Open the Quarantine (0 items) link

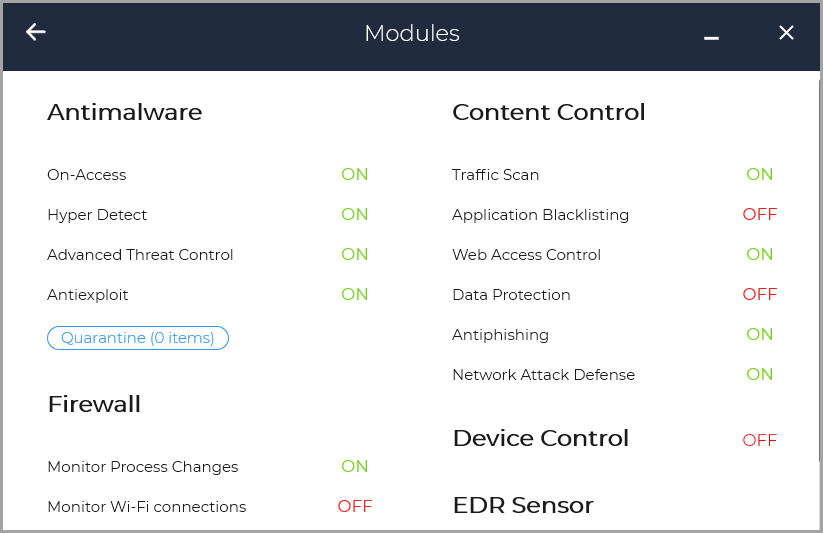[138, 338]
